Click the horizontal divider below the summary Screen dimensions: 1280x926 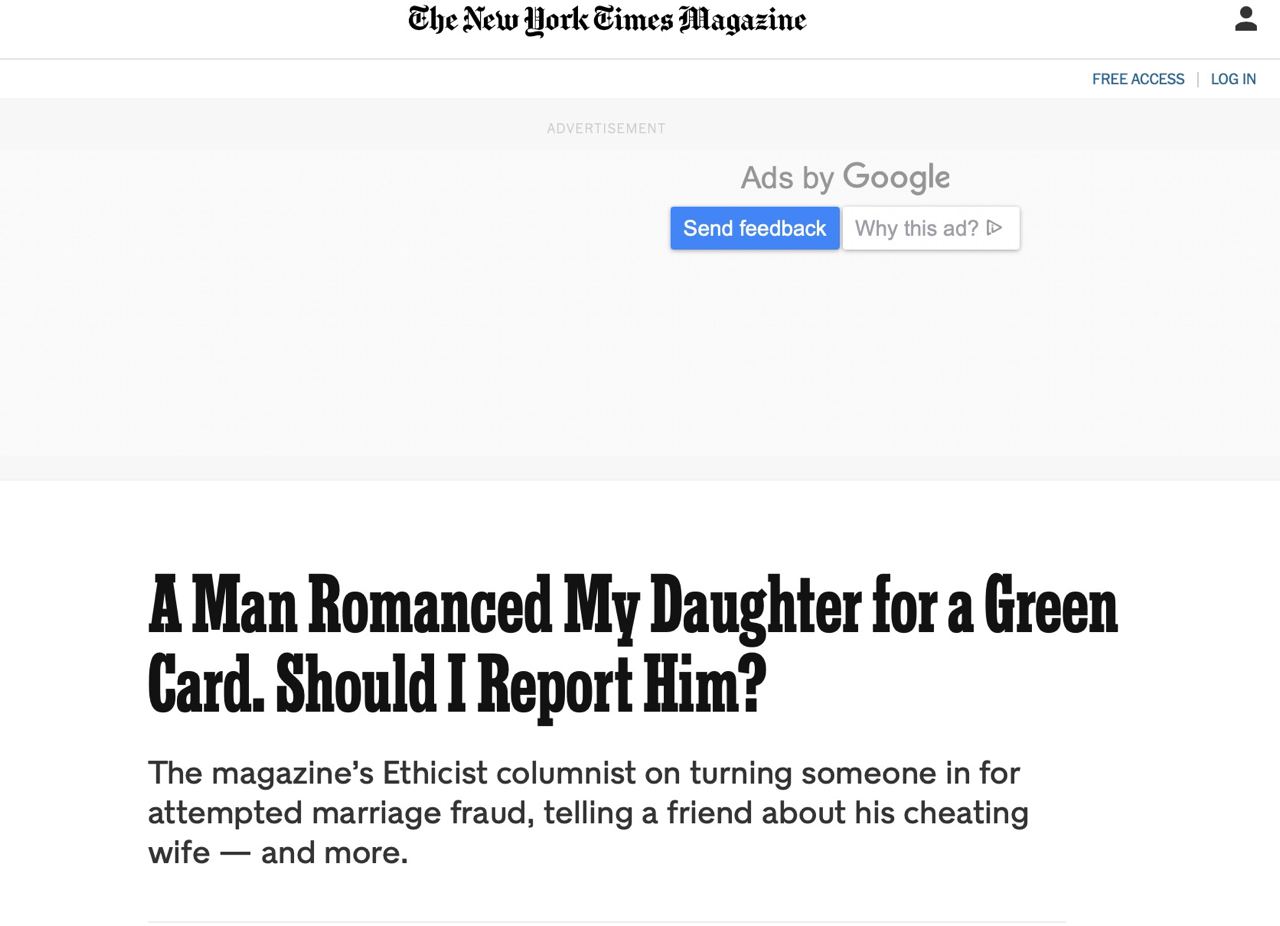tap(607, 921)
